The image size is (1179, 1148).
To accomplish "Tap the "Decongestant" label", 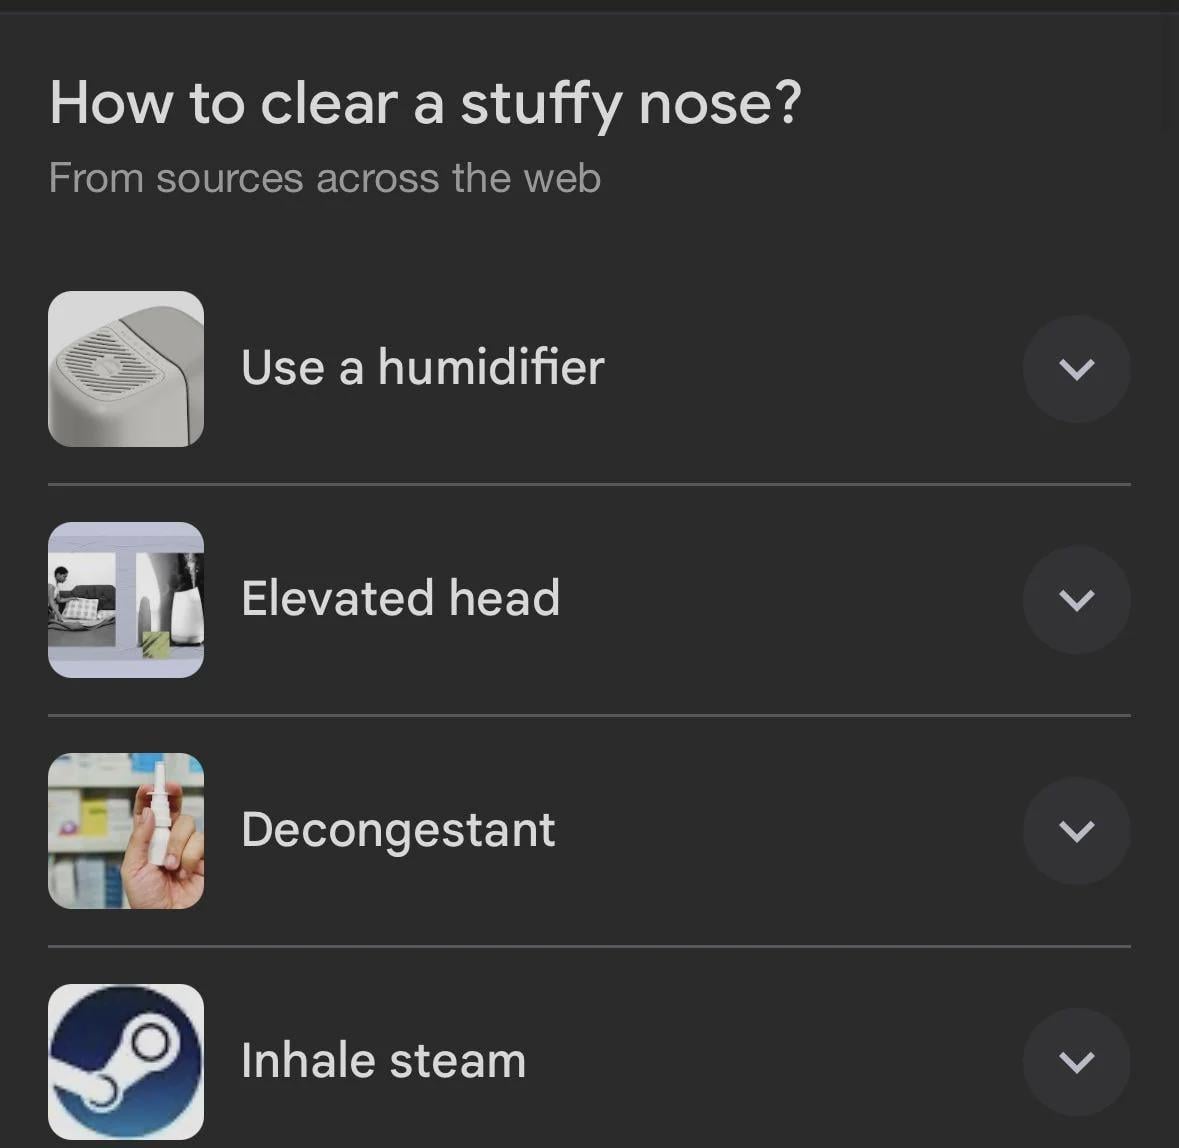I will tap(398, 830).
